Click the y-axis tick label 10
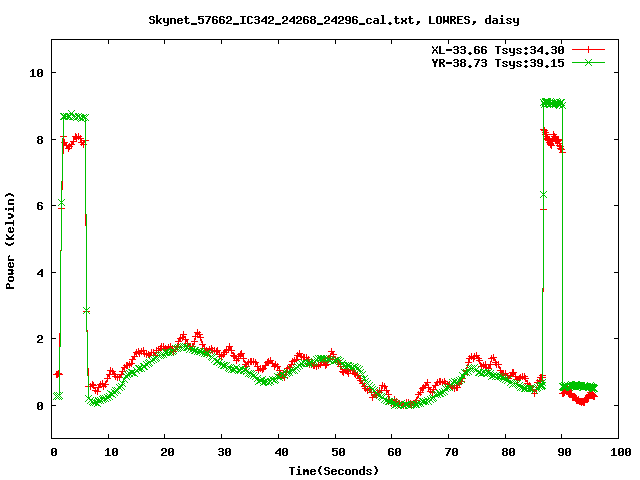This screenshot has height=480, width=640. coord(36,73)
